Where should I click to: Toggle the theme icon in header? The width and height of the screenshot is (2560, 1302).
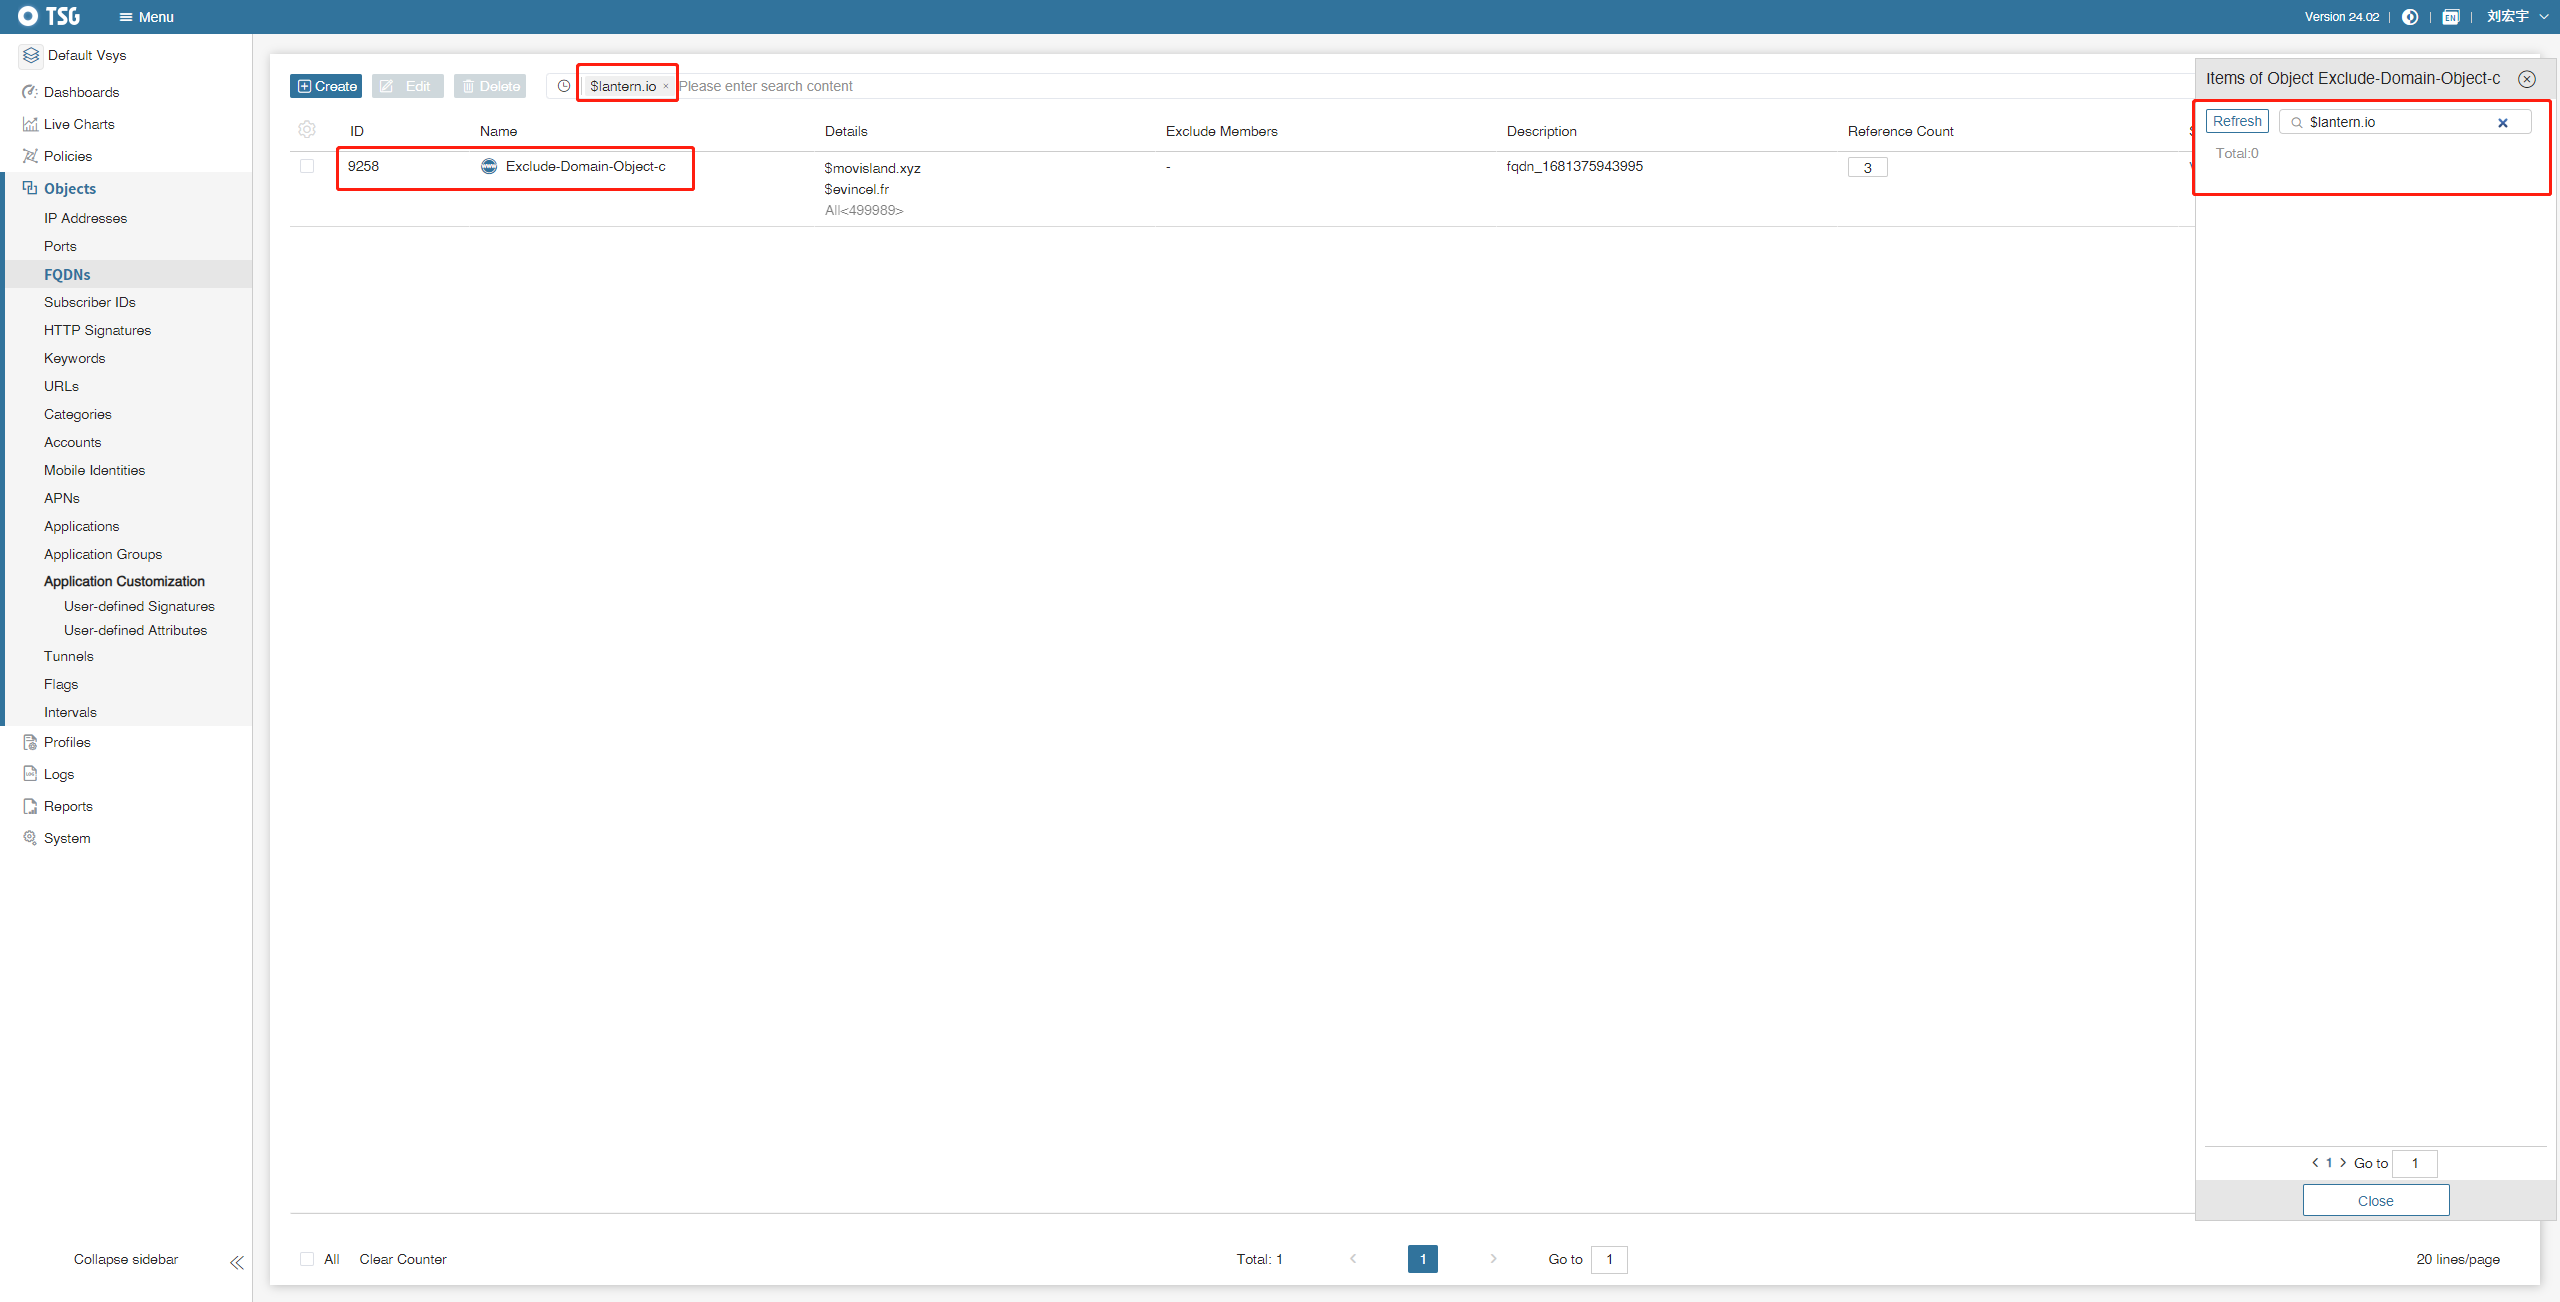click(2410, 17)
